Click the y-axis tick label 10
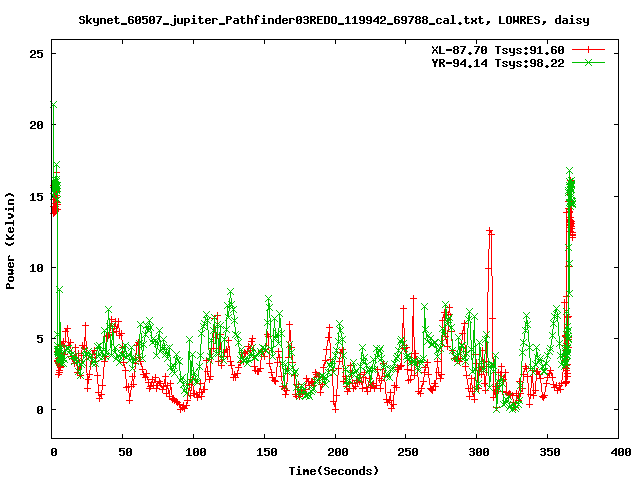 [x=36, y=268]
